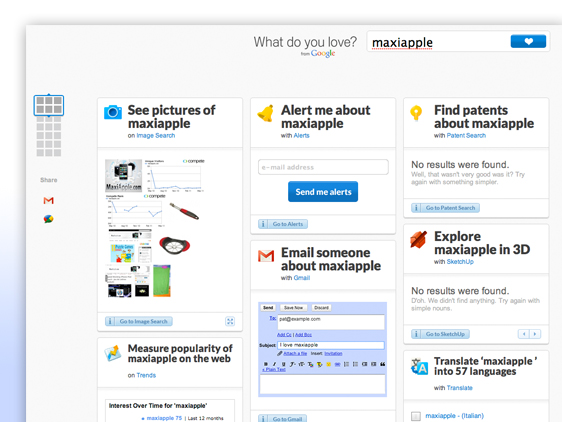The height and width of the screenshot is (422, 562).
Task: Click the camera icon for Image Search
Action: [113, 112]
